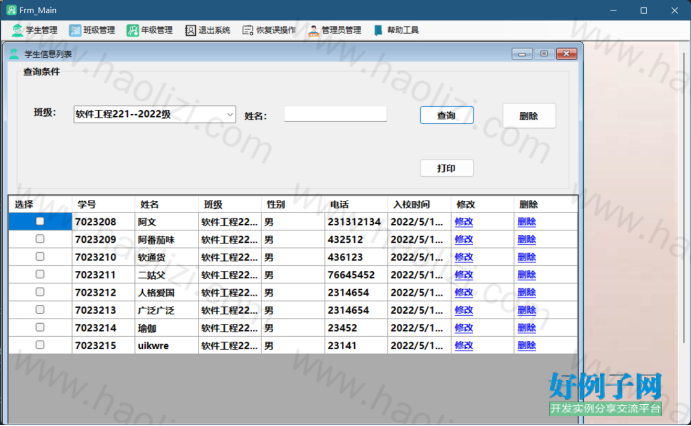Click the 姓名 column header
691x426 pixels.
pos(167,204)
